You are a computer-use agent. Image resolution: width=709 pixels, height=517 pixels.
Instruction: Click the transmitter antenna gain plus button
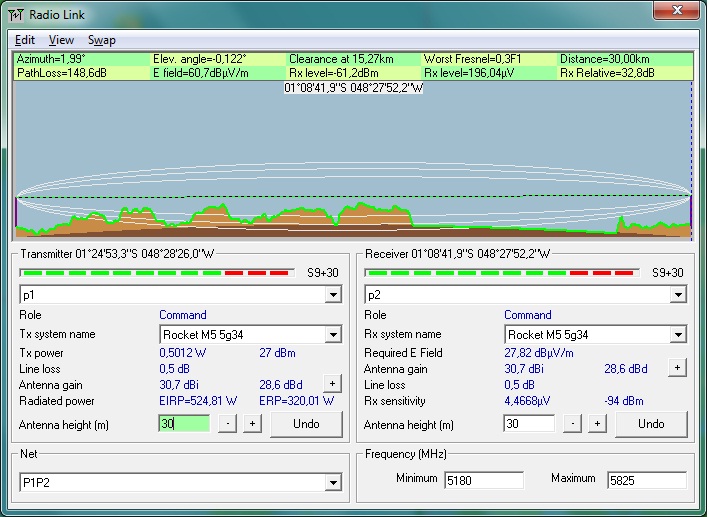[x=332, y=384]
